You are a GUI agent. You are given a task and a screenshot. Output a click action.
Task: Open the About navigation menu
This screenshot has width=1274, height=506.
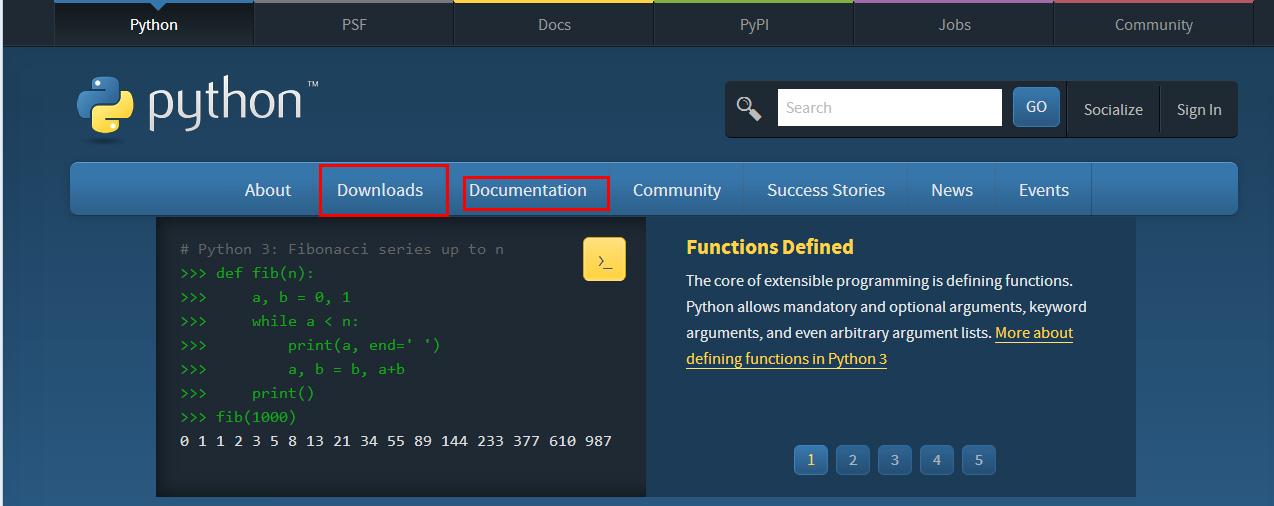tap(268, 190)
